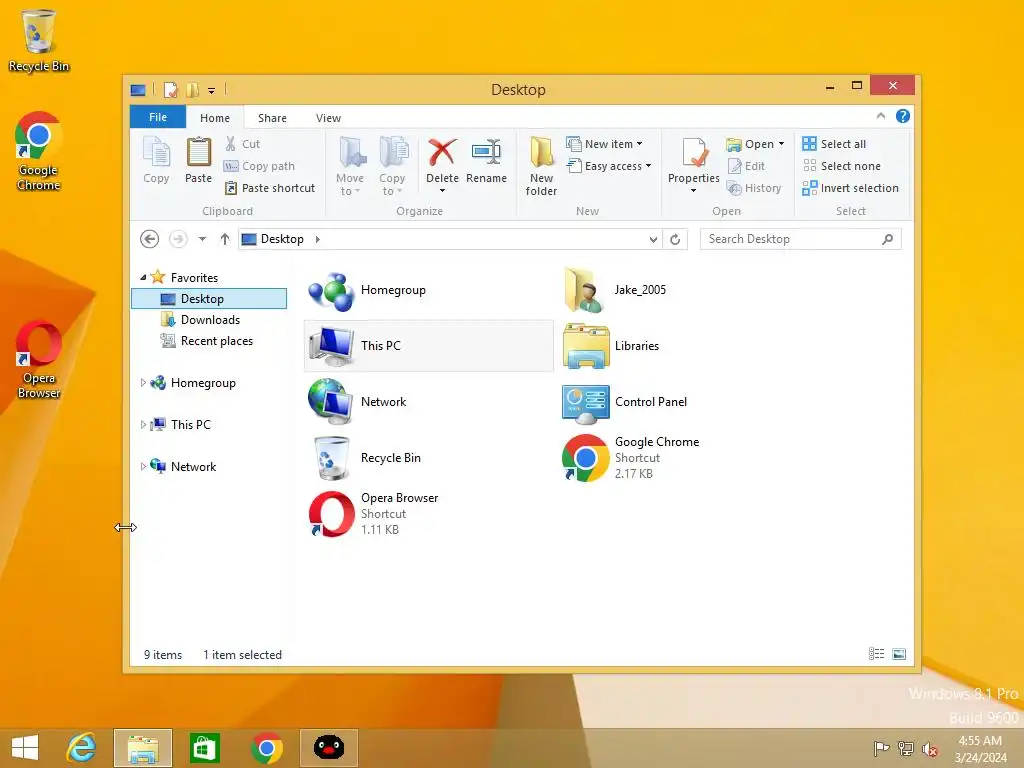
Task: Refresh the Desktop folder view
Action: (x=675, y=240)
